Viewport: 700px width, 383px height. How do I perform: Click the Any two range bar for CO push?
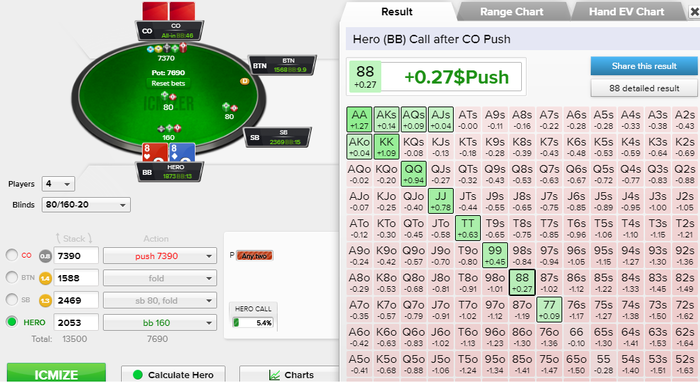(x=254, y=256)
